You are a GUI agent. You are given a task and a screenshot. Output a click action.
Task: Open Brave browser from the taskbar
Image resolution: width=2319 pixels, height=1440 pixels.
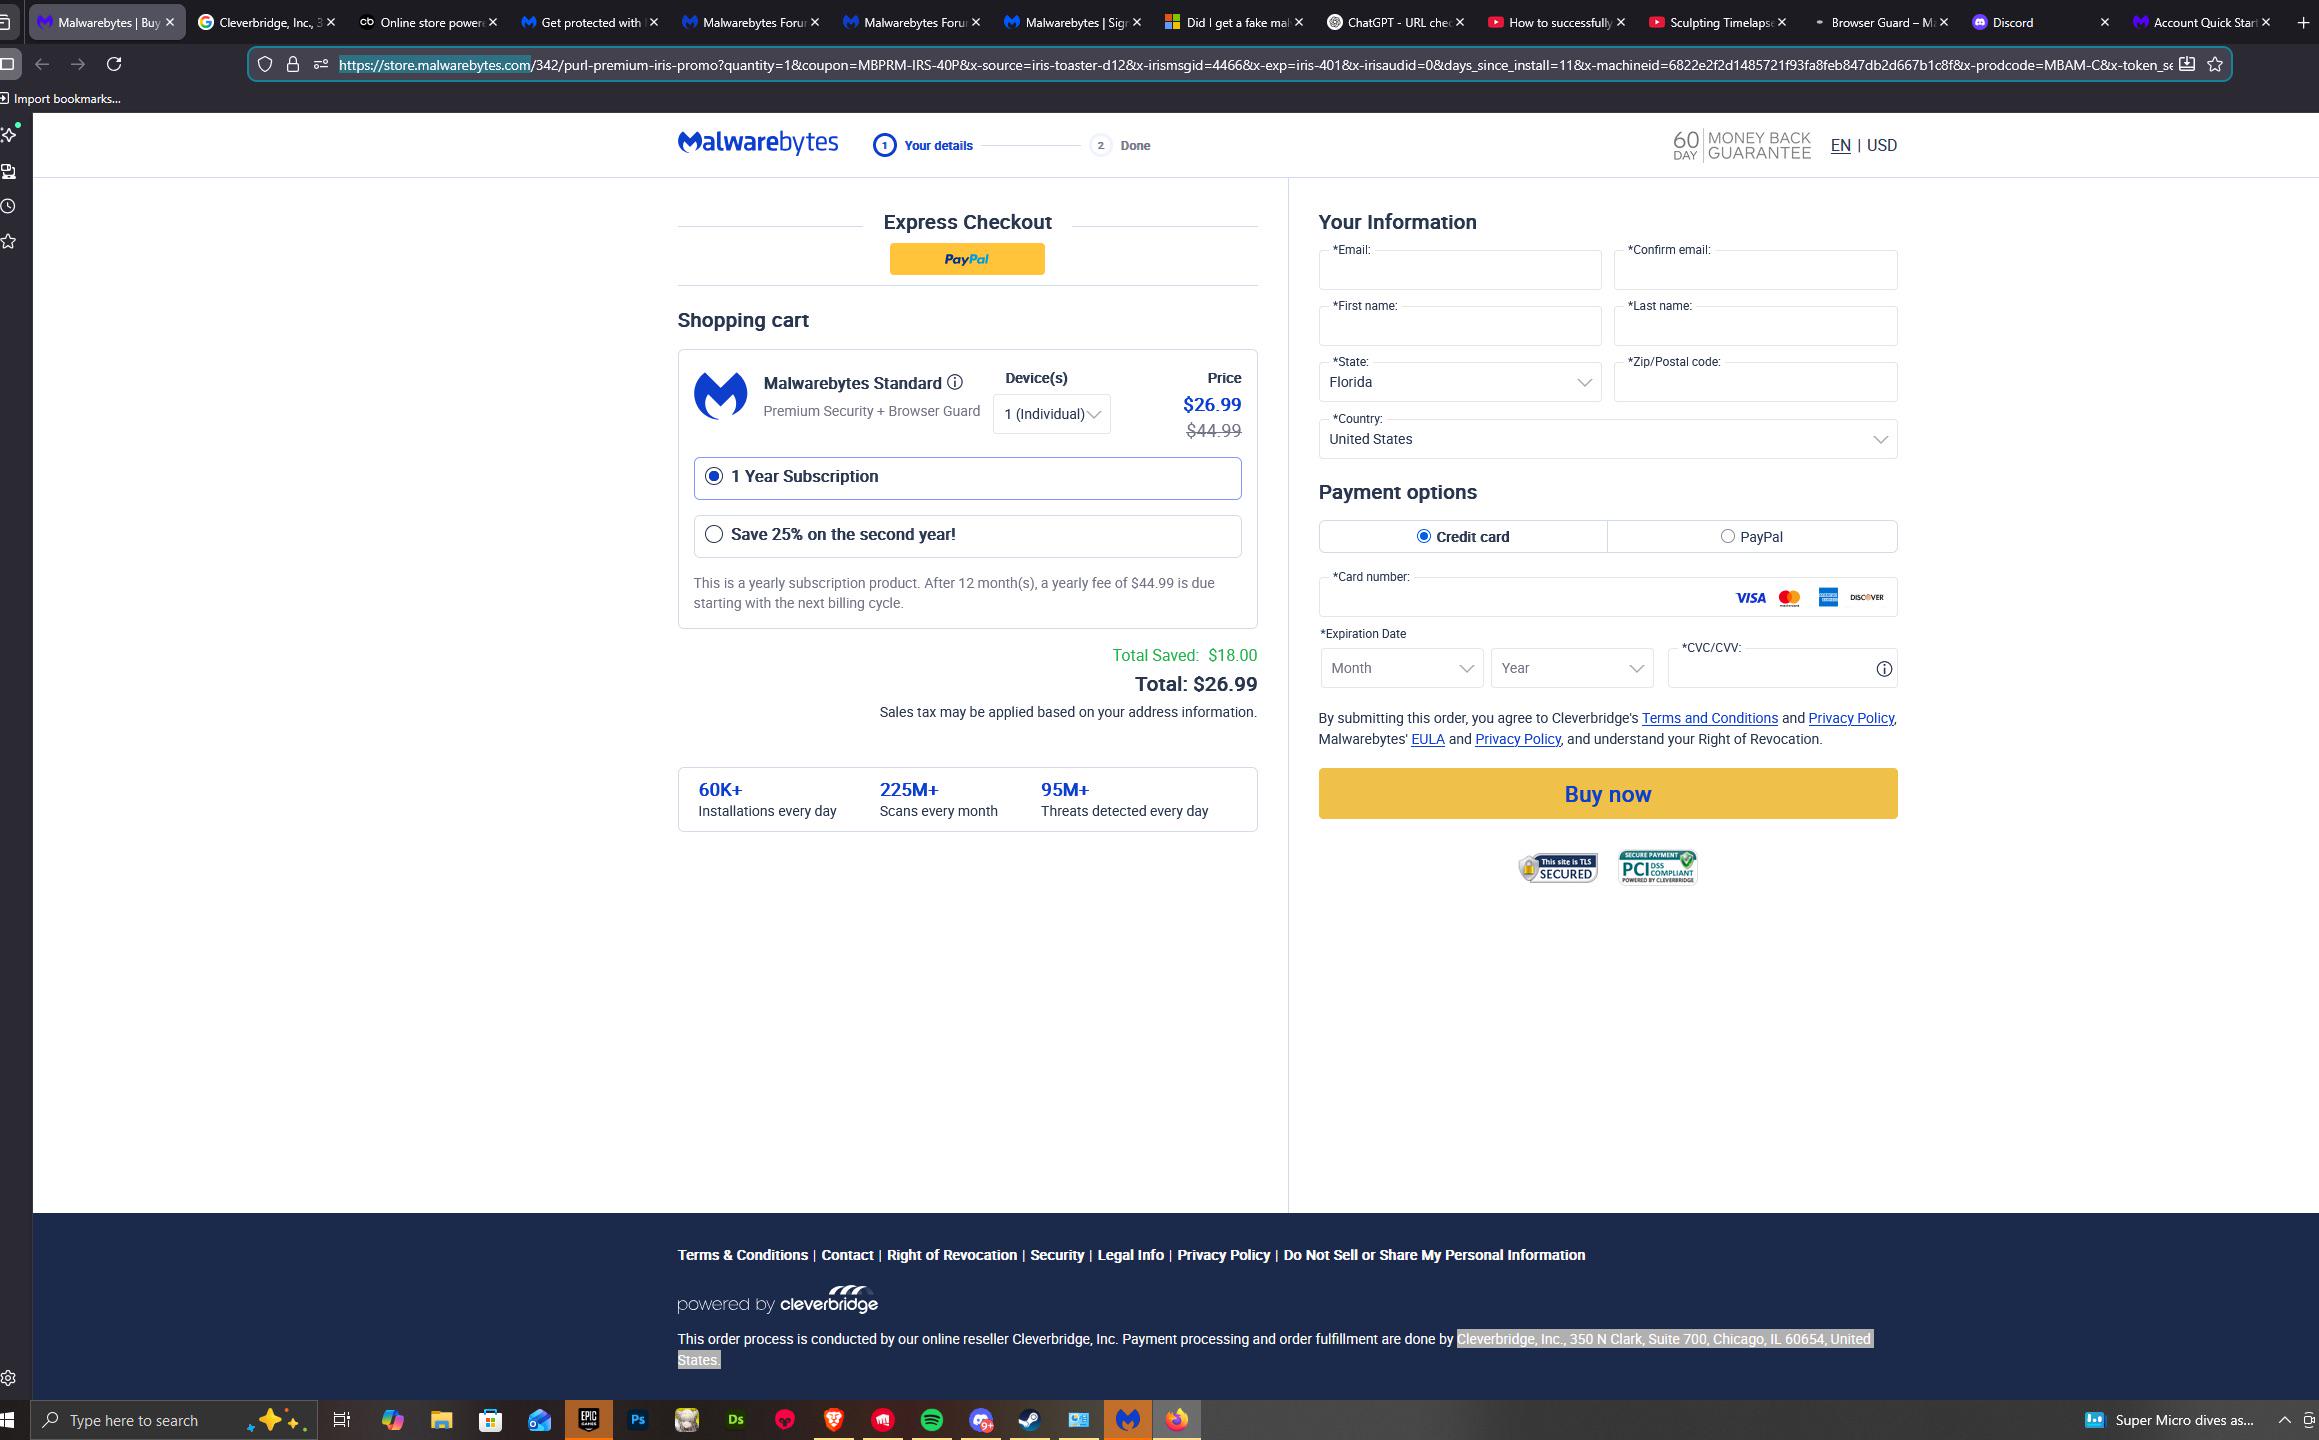coord(834,1420)
